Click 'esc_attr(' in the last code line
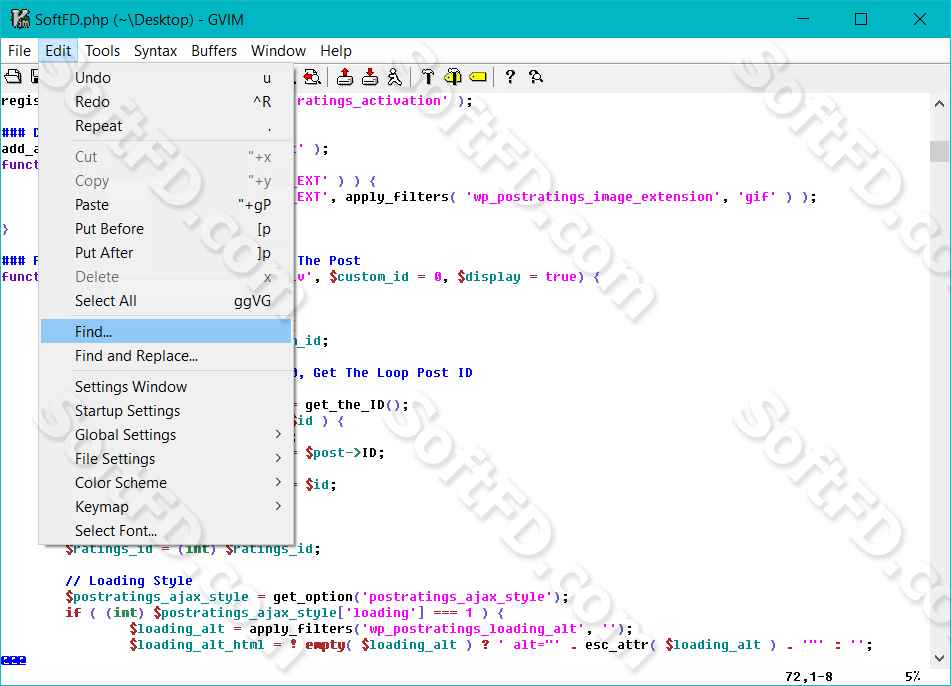Viewport: 951px width, 686px height. pos(620,645)
